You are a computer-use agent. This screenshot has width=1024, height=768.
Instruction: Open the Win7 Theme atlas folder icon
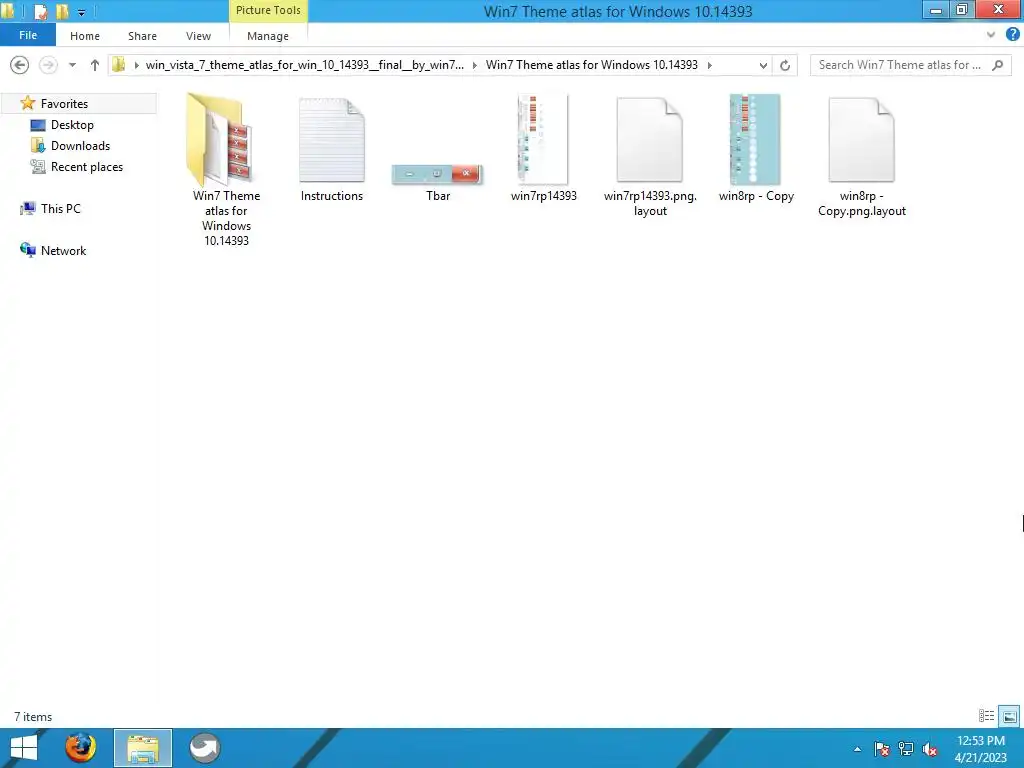[x=221, y=140]
